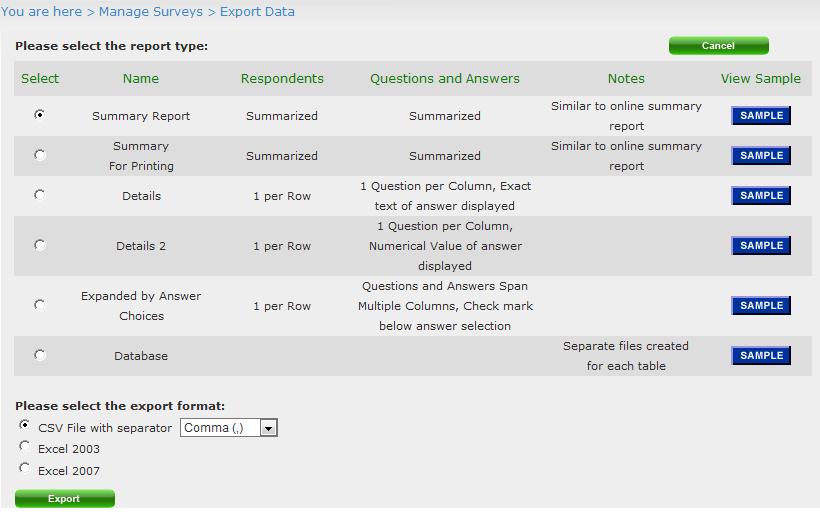Open the Export Data breadcrumb link
The height and width of the screenshot is (517, 820).
point(257,12)
